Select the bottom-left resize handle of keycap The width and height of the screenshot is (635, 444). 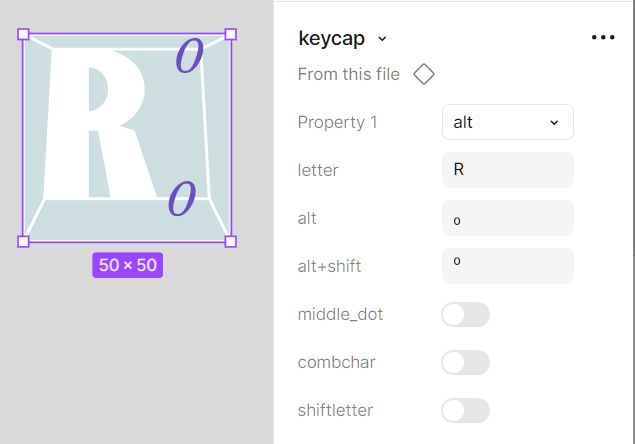click(x=23, y=241)
